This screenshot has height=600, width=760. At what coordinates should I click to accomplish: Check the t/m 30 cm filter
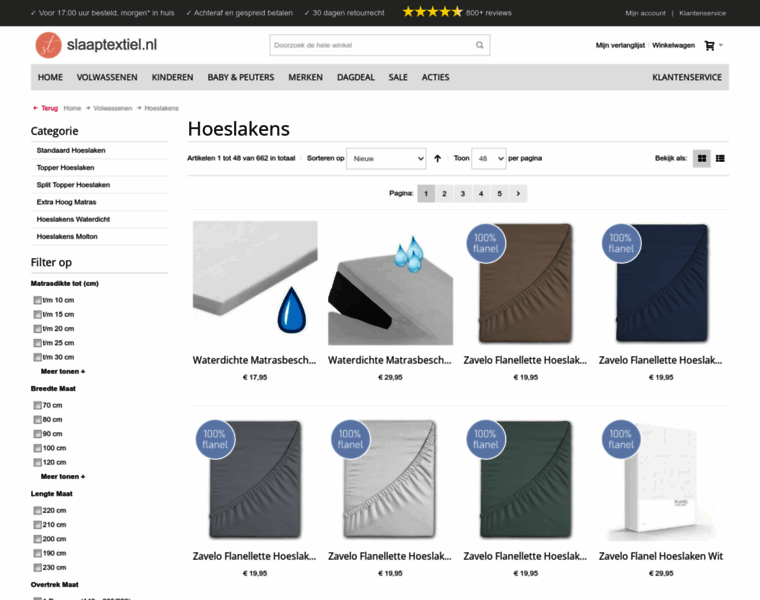click(x=37, y=357)
